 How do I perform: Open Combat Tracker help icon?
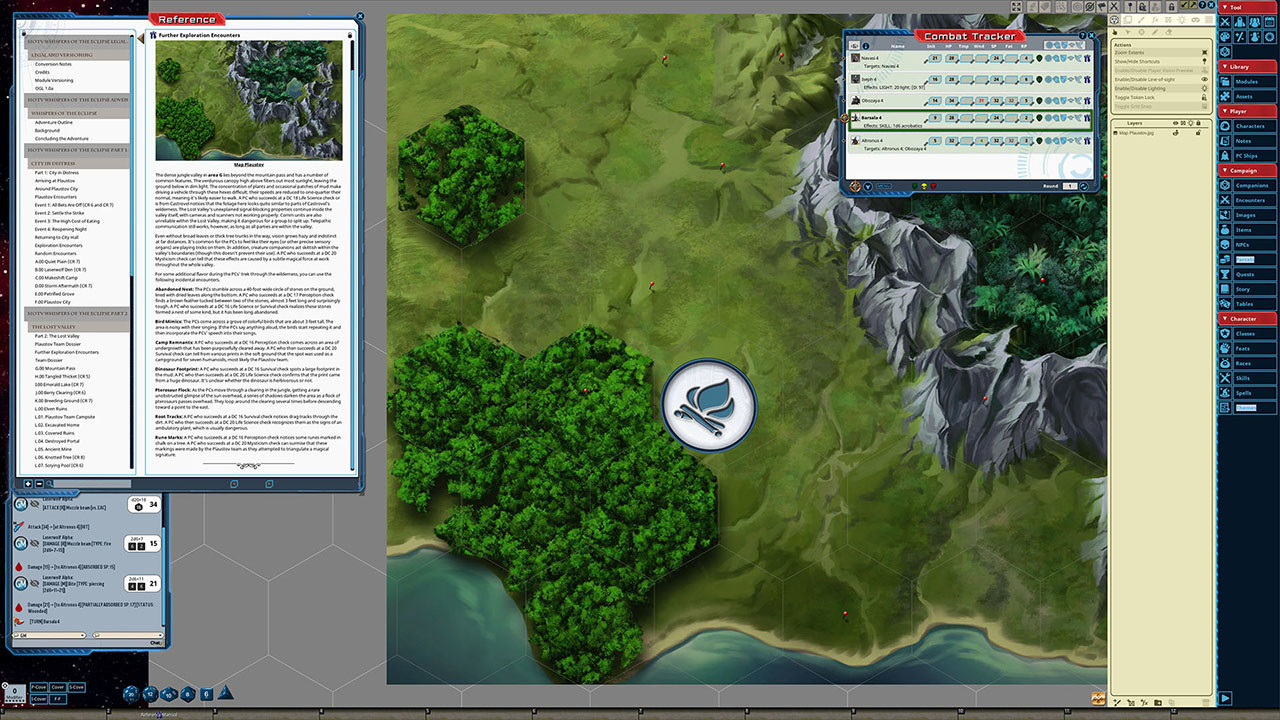(x=1082, y=36)
